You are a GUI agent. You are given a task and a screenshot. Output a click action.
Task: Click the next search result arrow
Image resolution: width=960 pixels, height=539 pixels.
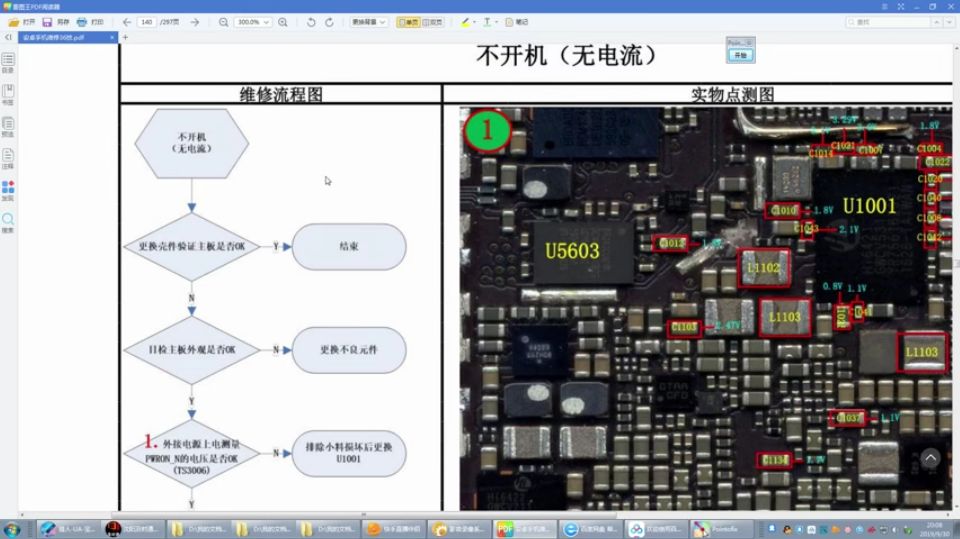point(949,22)
